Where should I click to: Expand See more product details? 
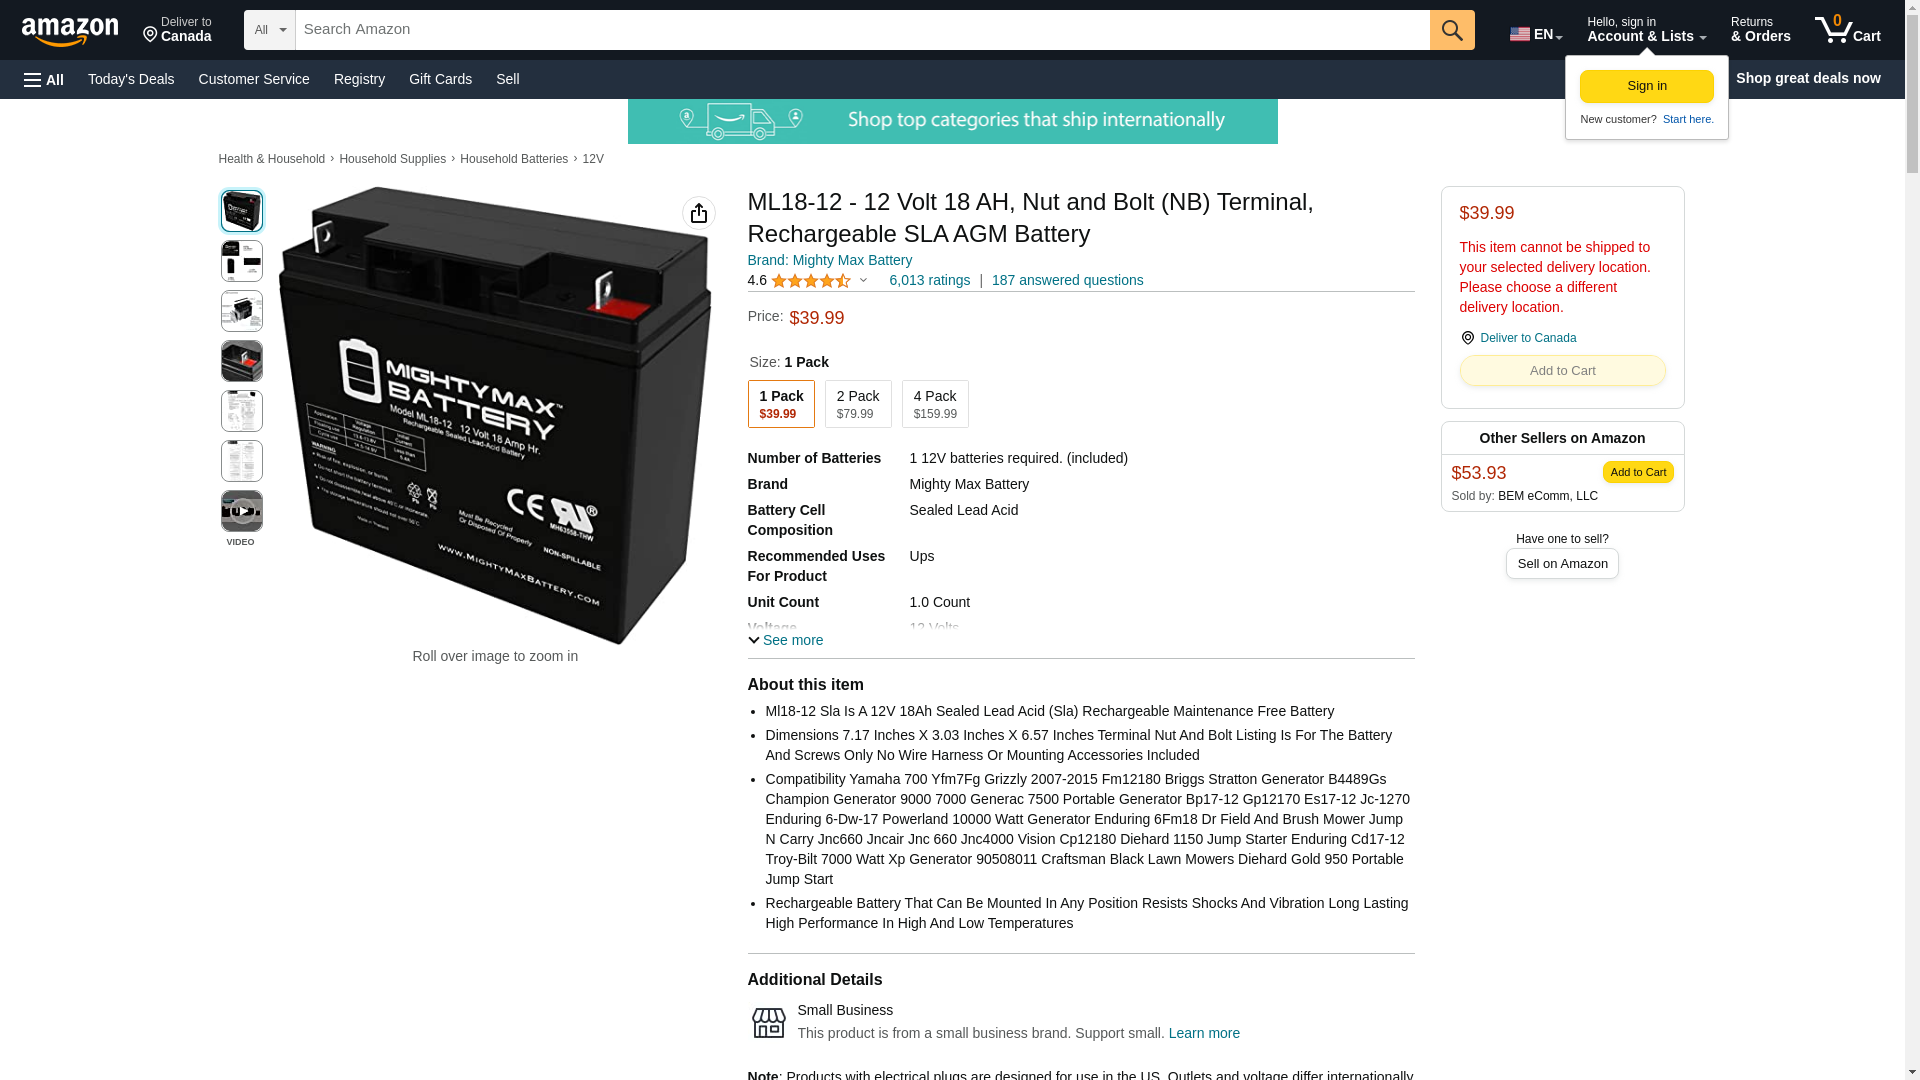(786, 640)
